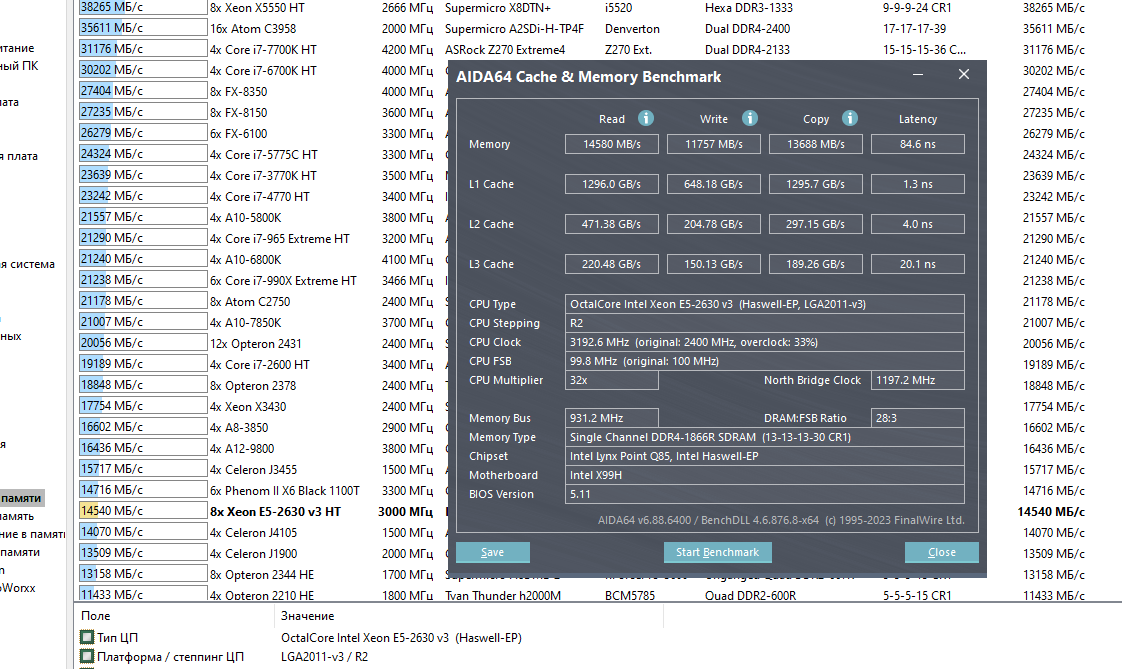The width and height of the screenshot is (1122, 669).
Task: Click Motherboard field Intel X99H
Action: 764,475
